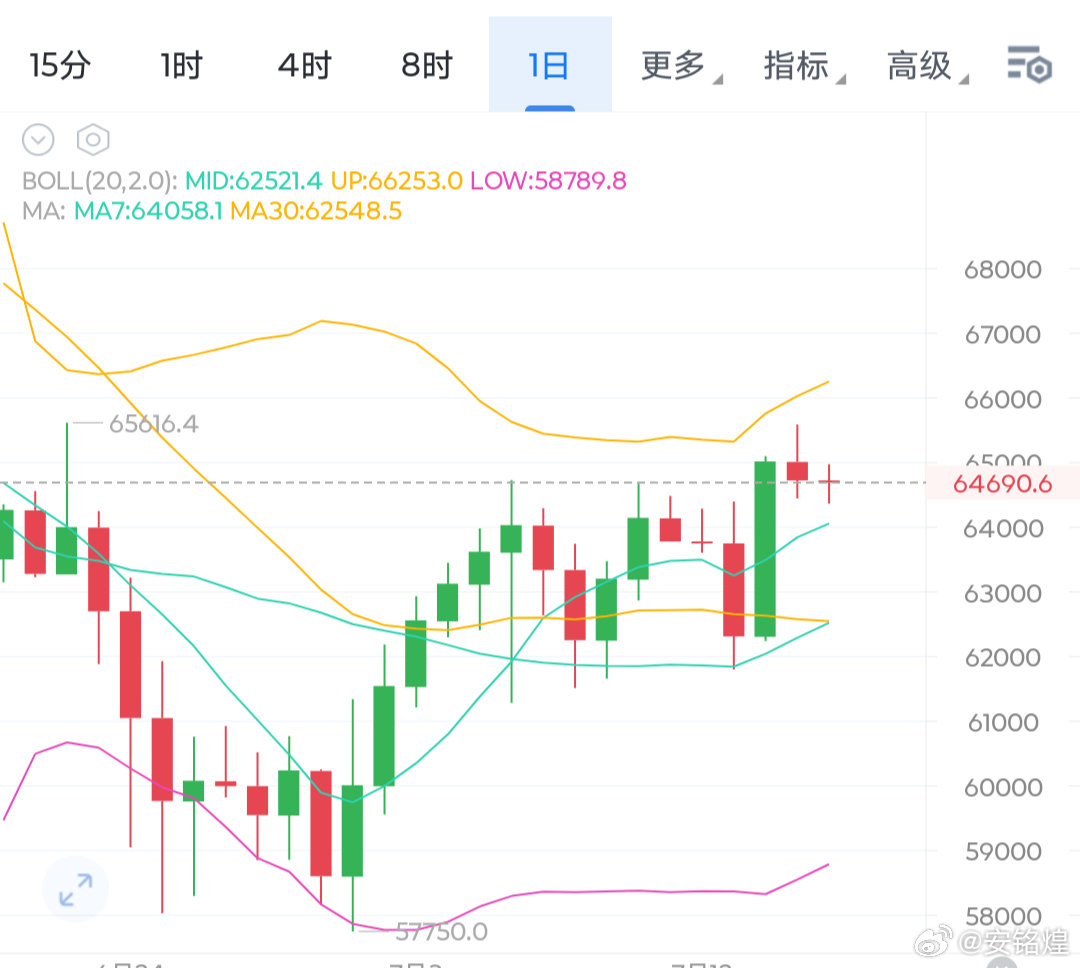The width and height of the screenshot is (1080, 968).
Task: Open the 更多 timeframe dropdown
Action: 681,66
